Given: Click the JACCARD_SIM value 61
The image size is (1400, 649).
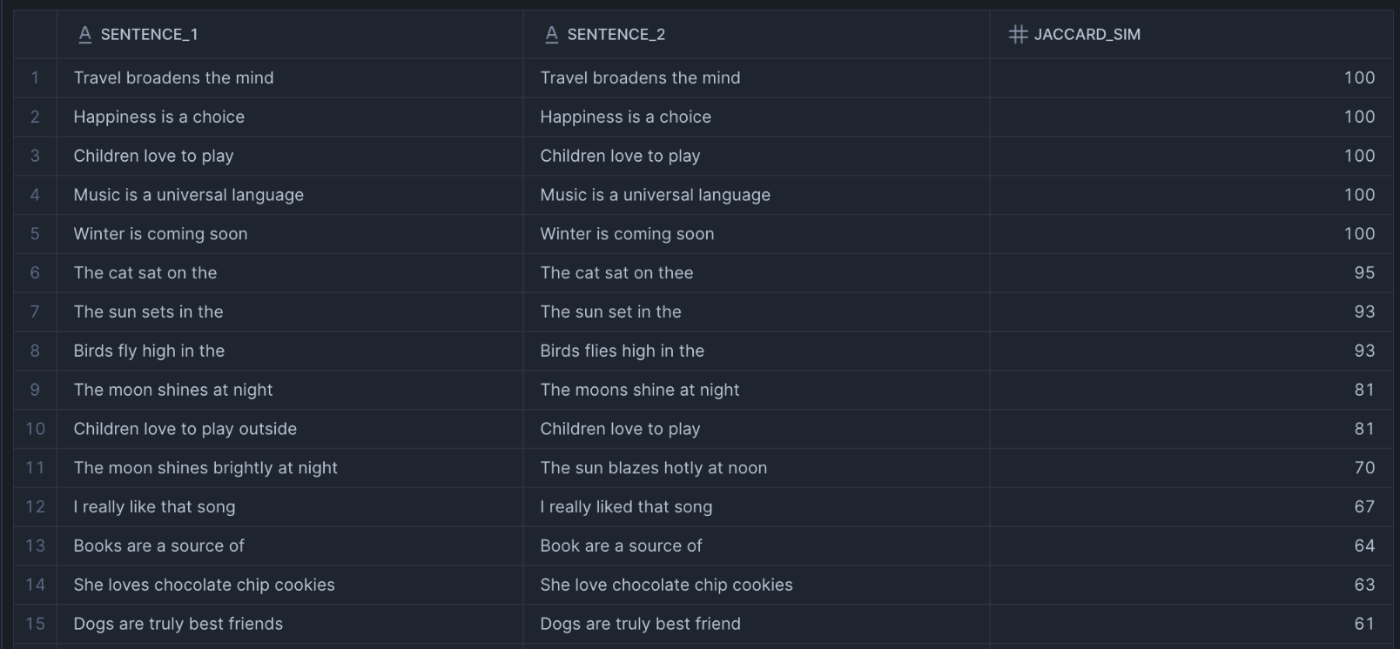Looking at the screenshot, I should tap(1364, 624).
